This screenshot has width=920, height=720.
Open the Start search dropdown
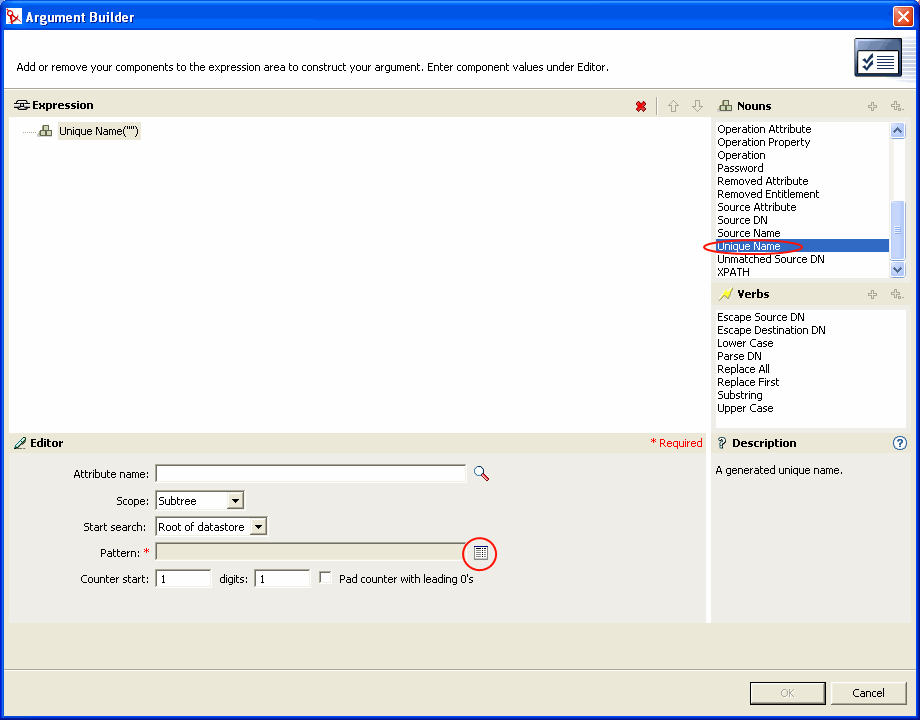[258, 526]
